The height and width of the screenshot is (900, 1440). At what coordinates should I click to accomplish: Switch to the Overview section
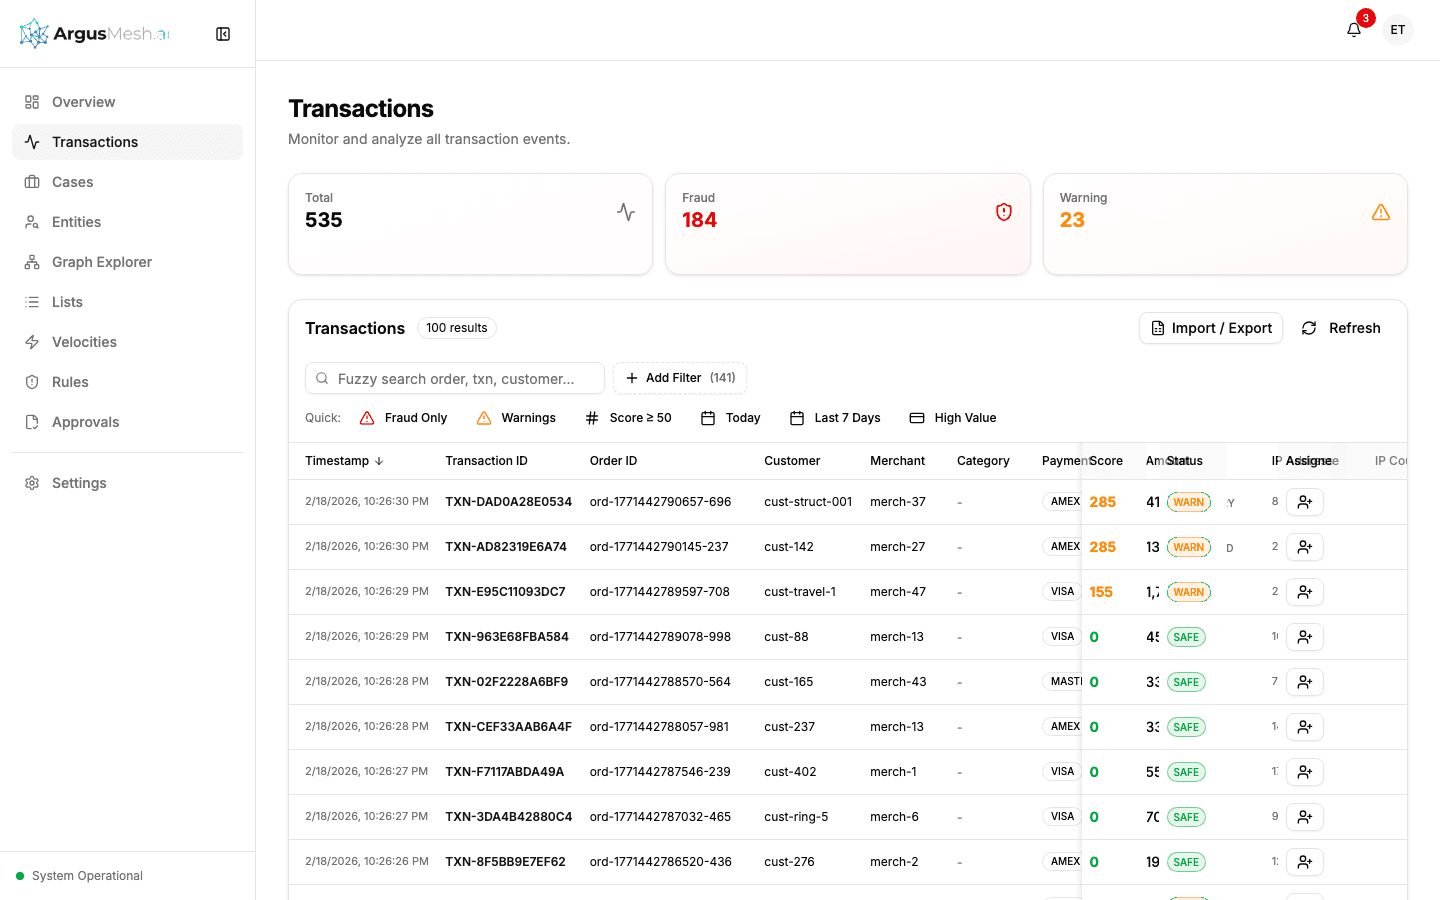pos(83,101)
